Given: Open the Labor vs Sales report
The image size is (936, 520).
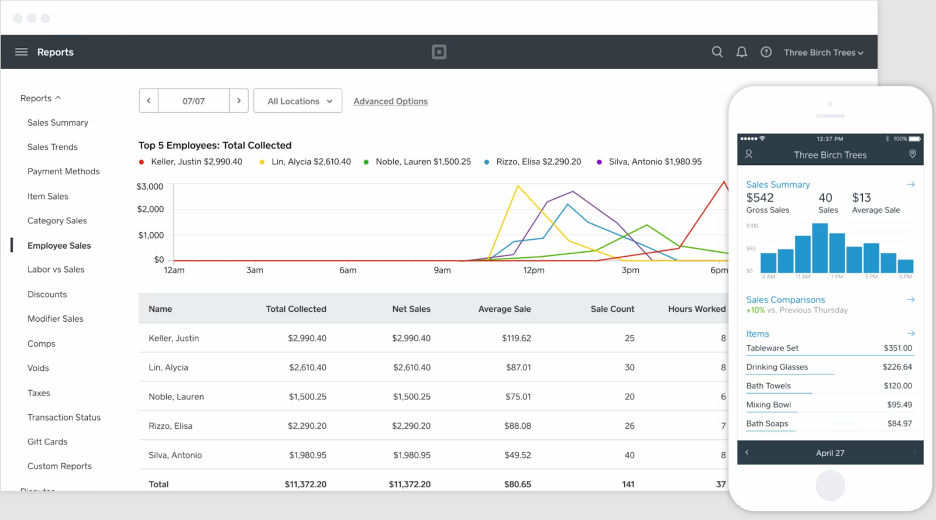Looking at the screenshot, I should pos(56,270).
